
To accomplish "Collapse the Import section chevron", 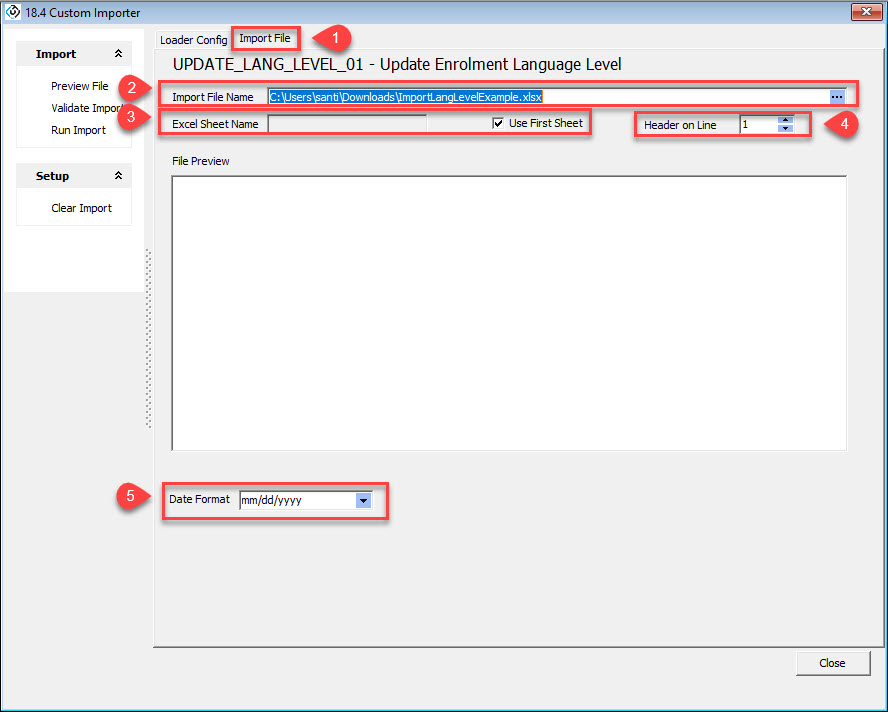I will (x=118, y=54).
